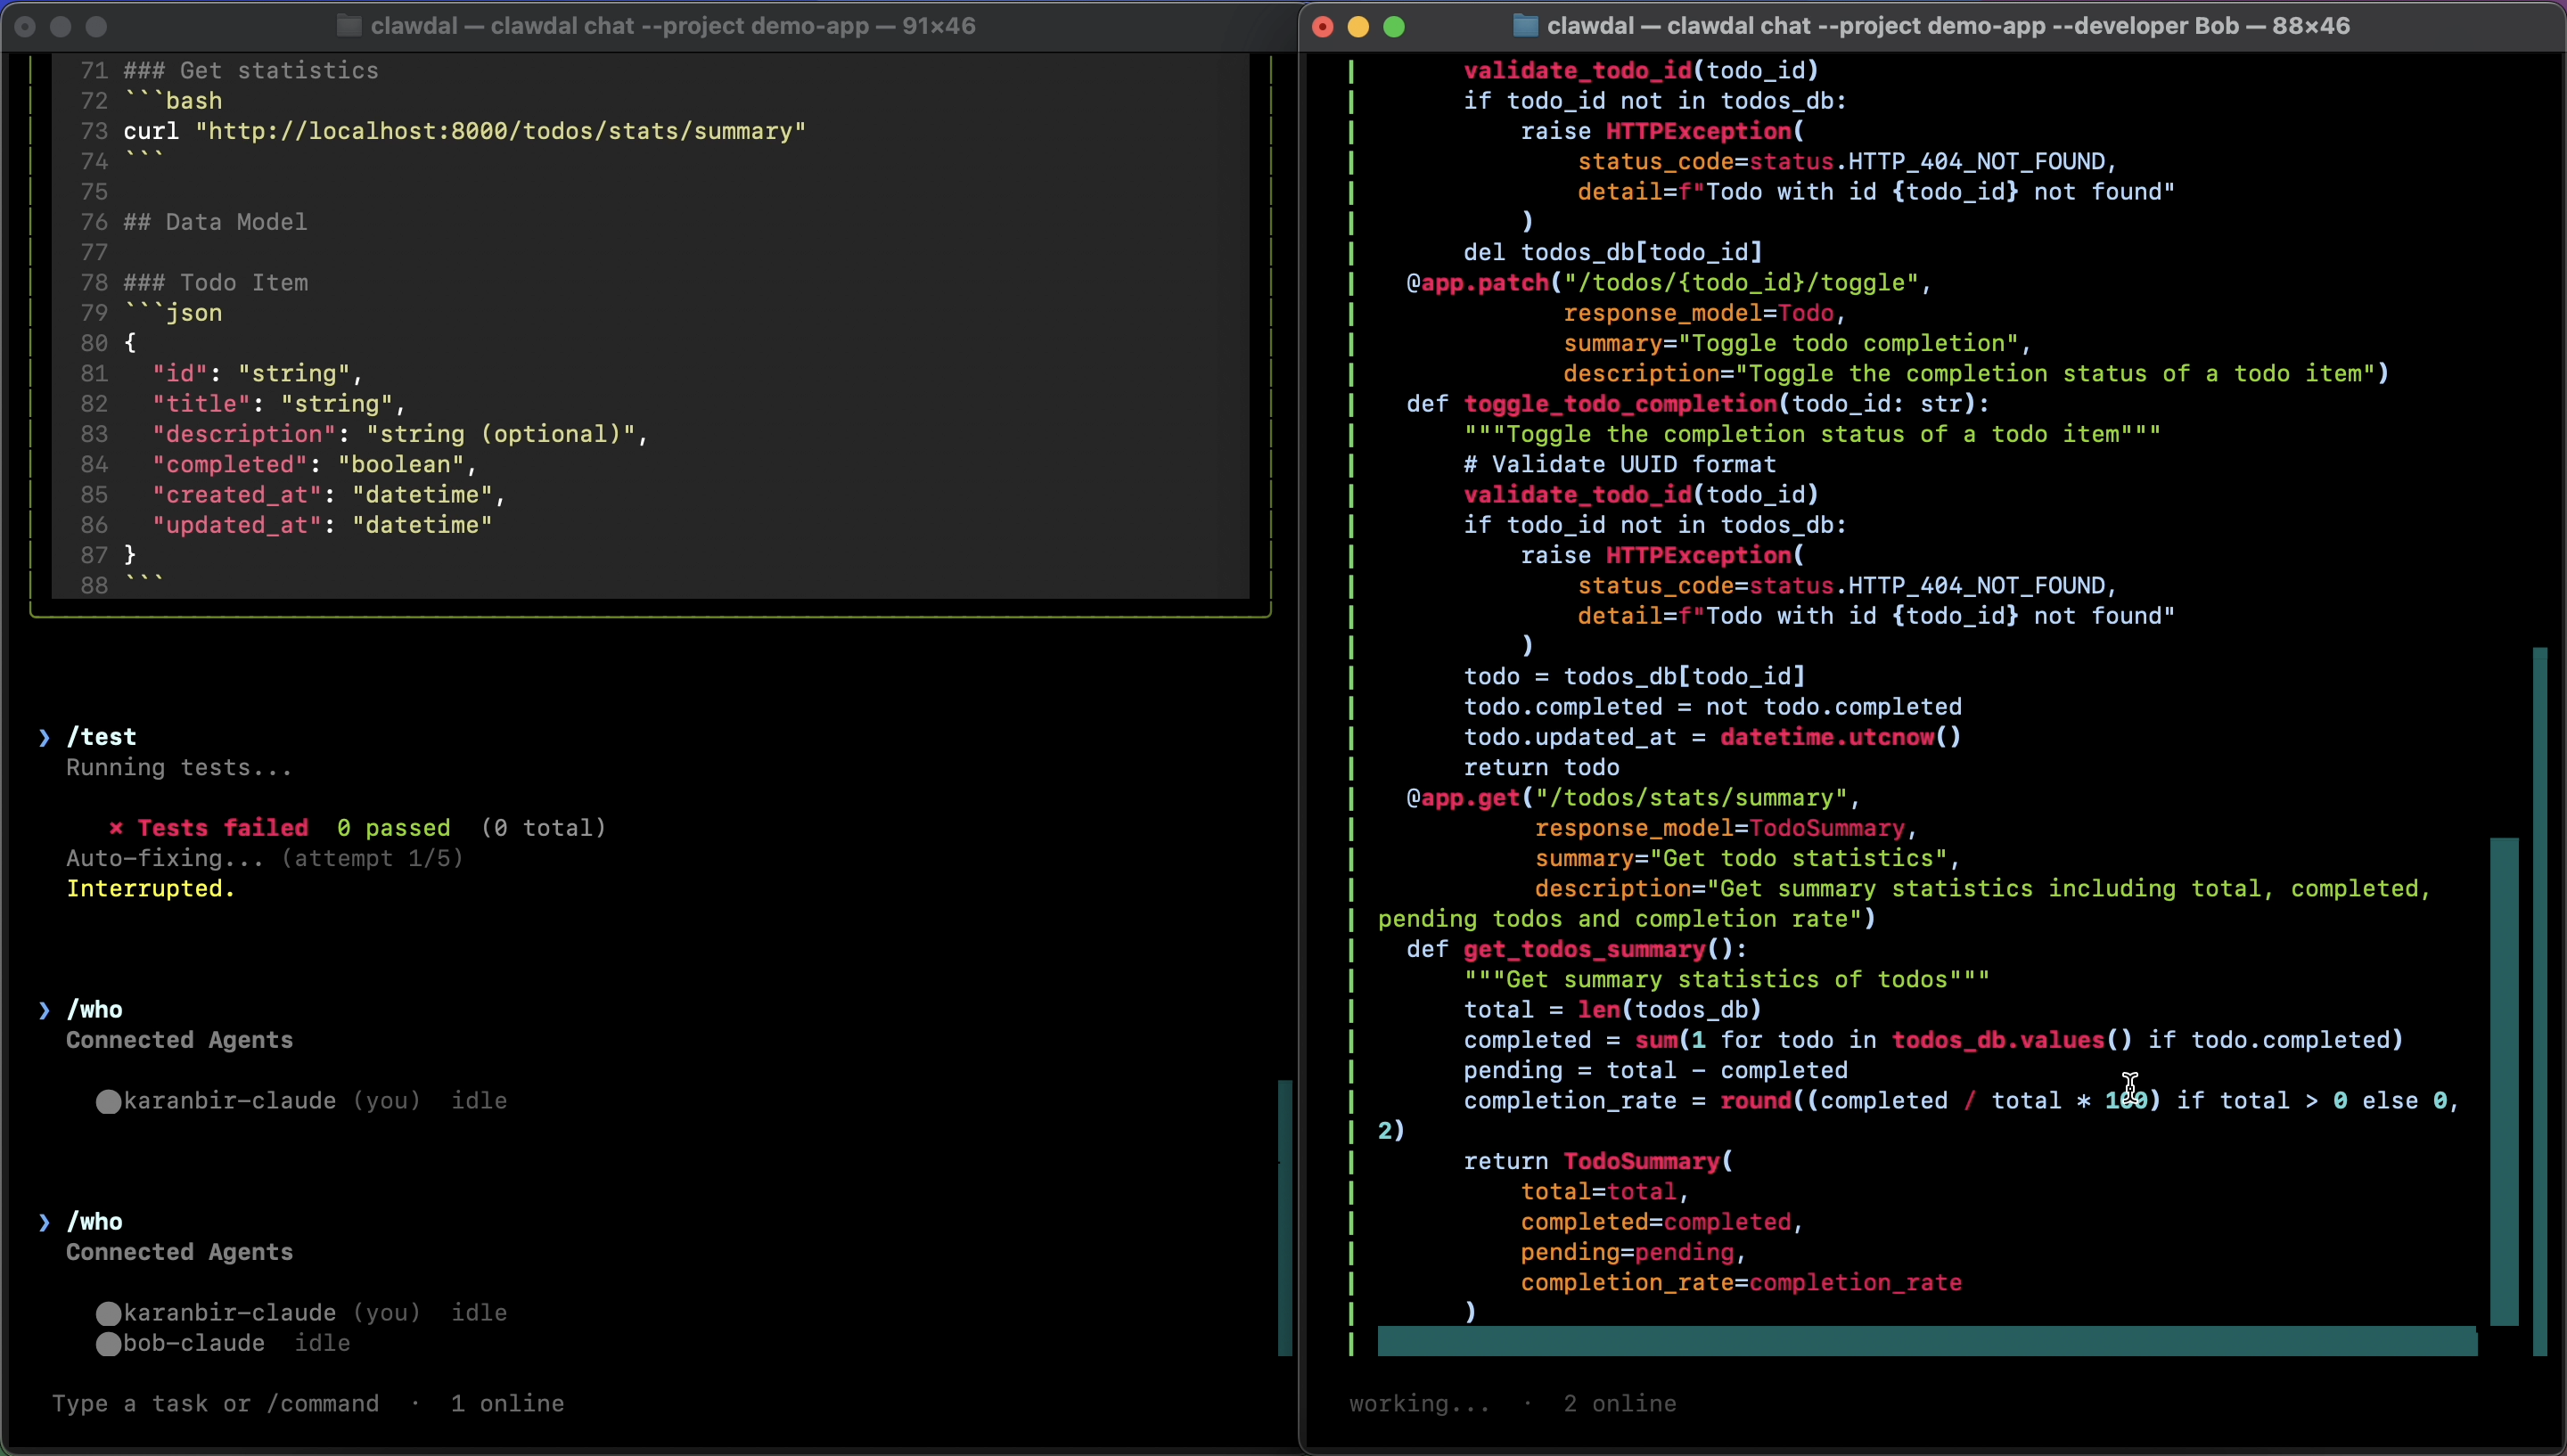This screenshot has width=2567, height=1456.
Task: Click the folder icon in left window title
Action: pyautogui.click(x=348, y=26)
